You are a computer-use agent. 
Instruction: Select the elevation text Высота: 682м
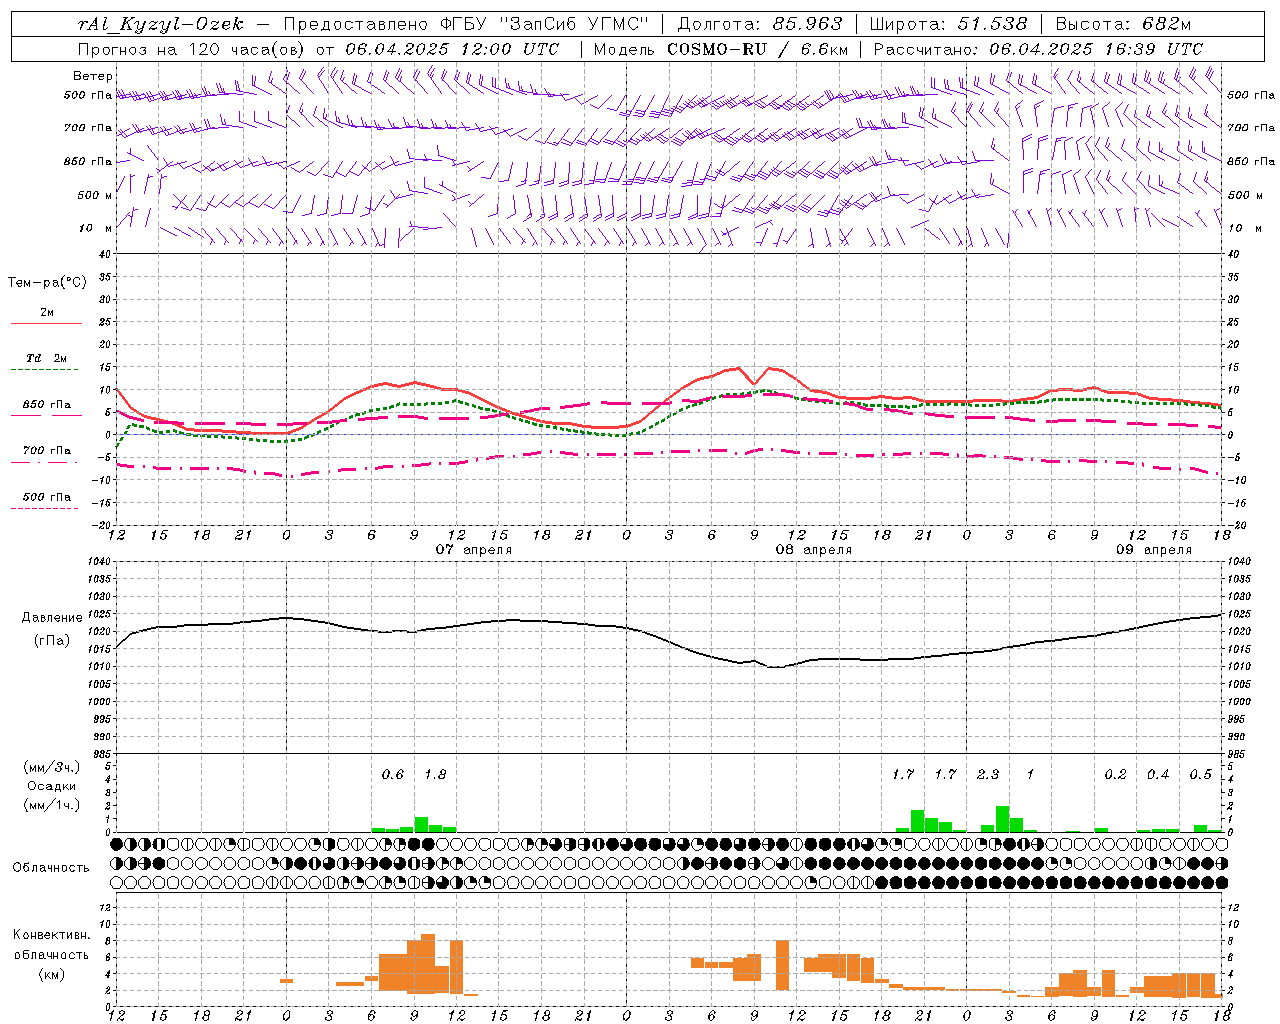(x=1123, y=24)
